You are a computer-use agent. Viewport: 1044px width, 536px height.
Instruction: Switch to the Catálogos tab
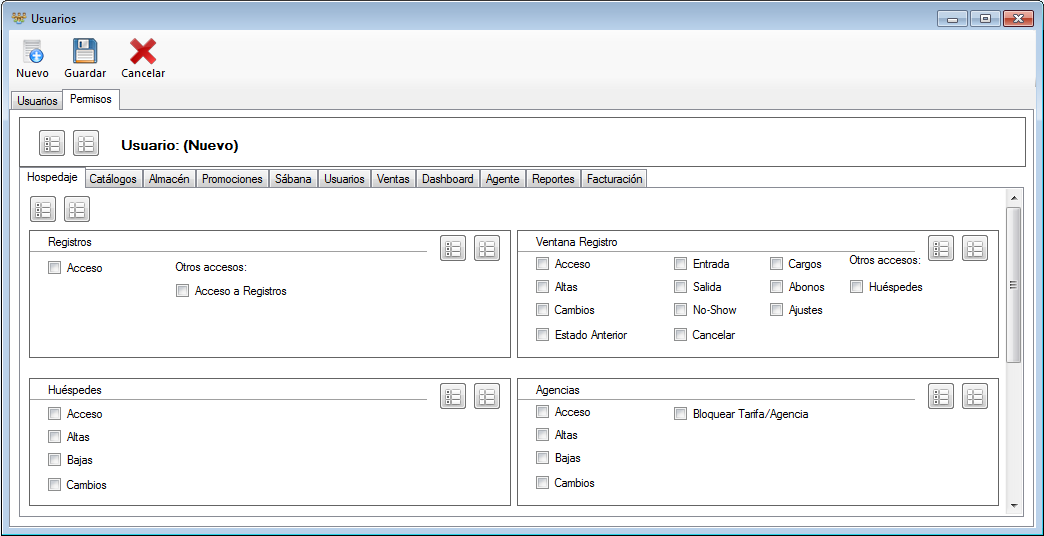tap(113, 179)
